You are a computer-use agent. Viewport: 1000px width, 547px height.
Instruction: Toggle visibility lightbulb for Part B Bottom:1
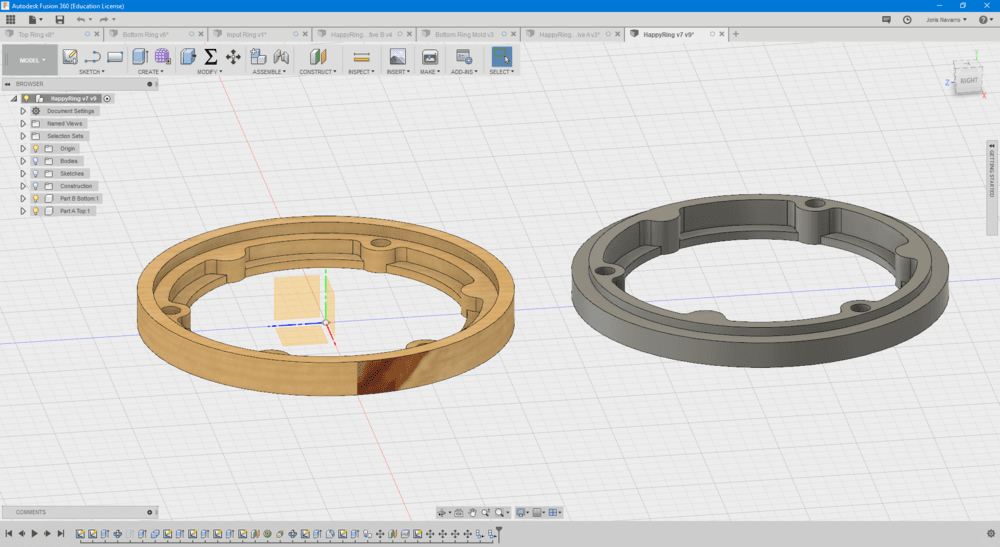(x=35, y=199)
